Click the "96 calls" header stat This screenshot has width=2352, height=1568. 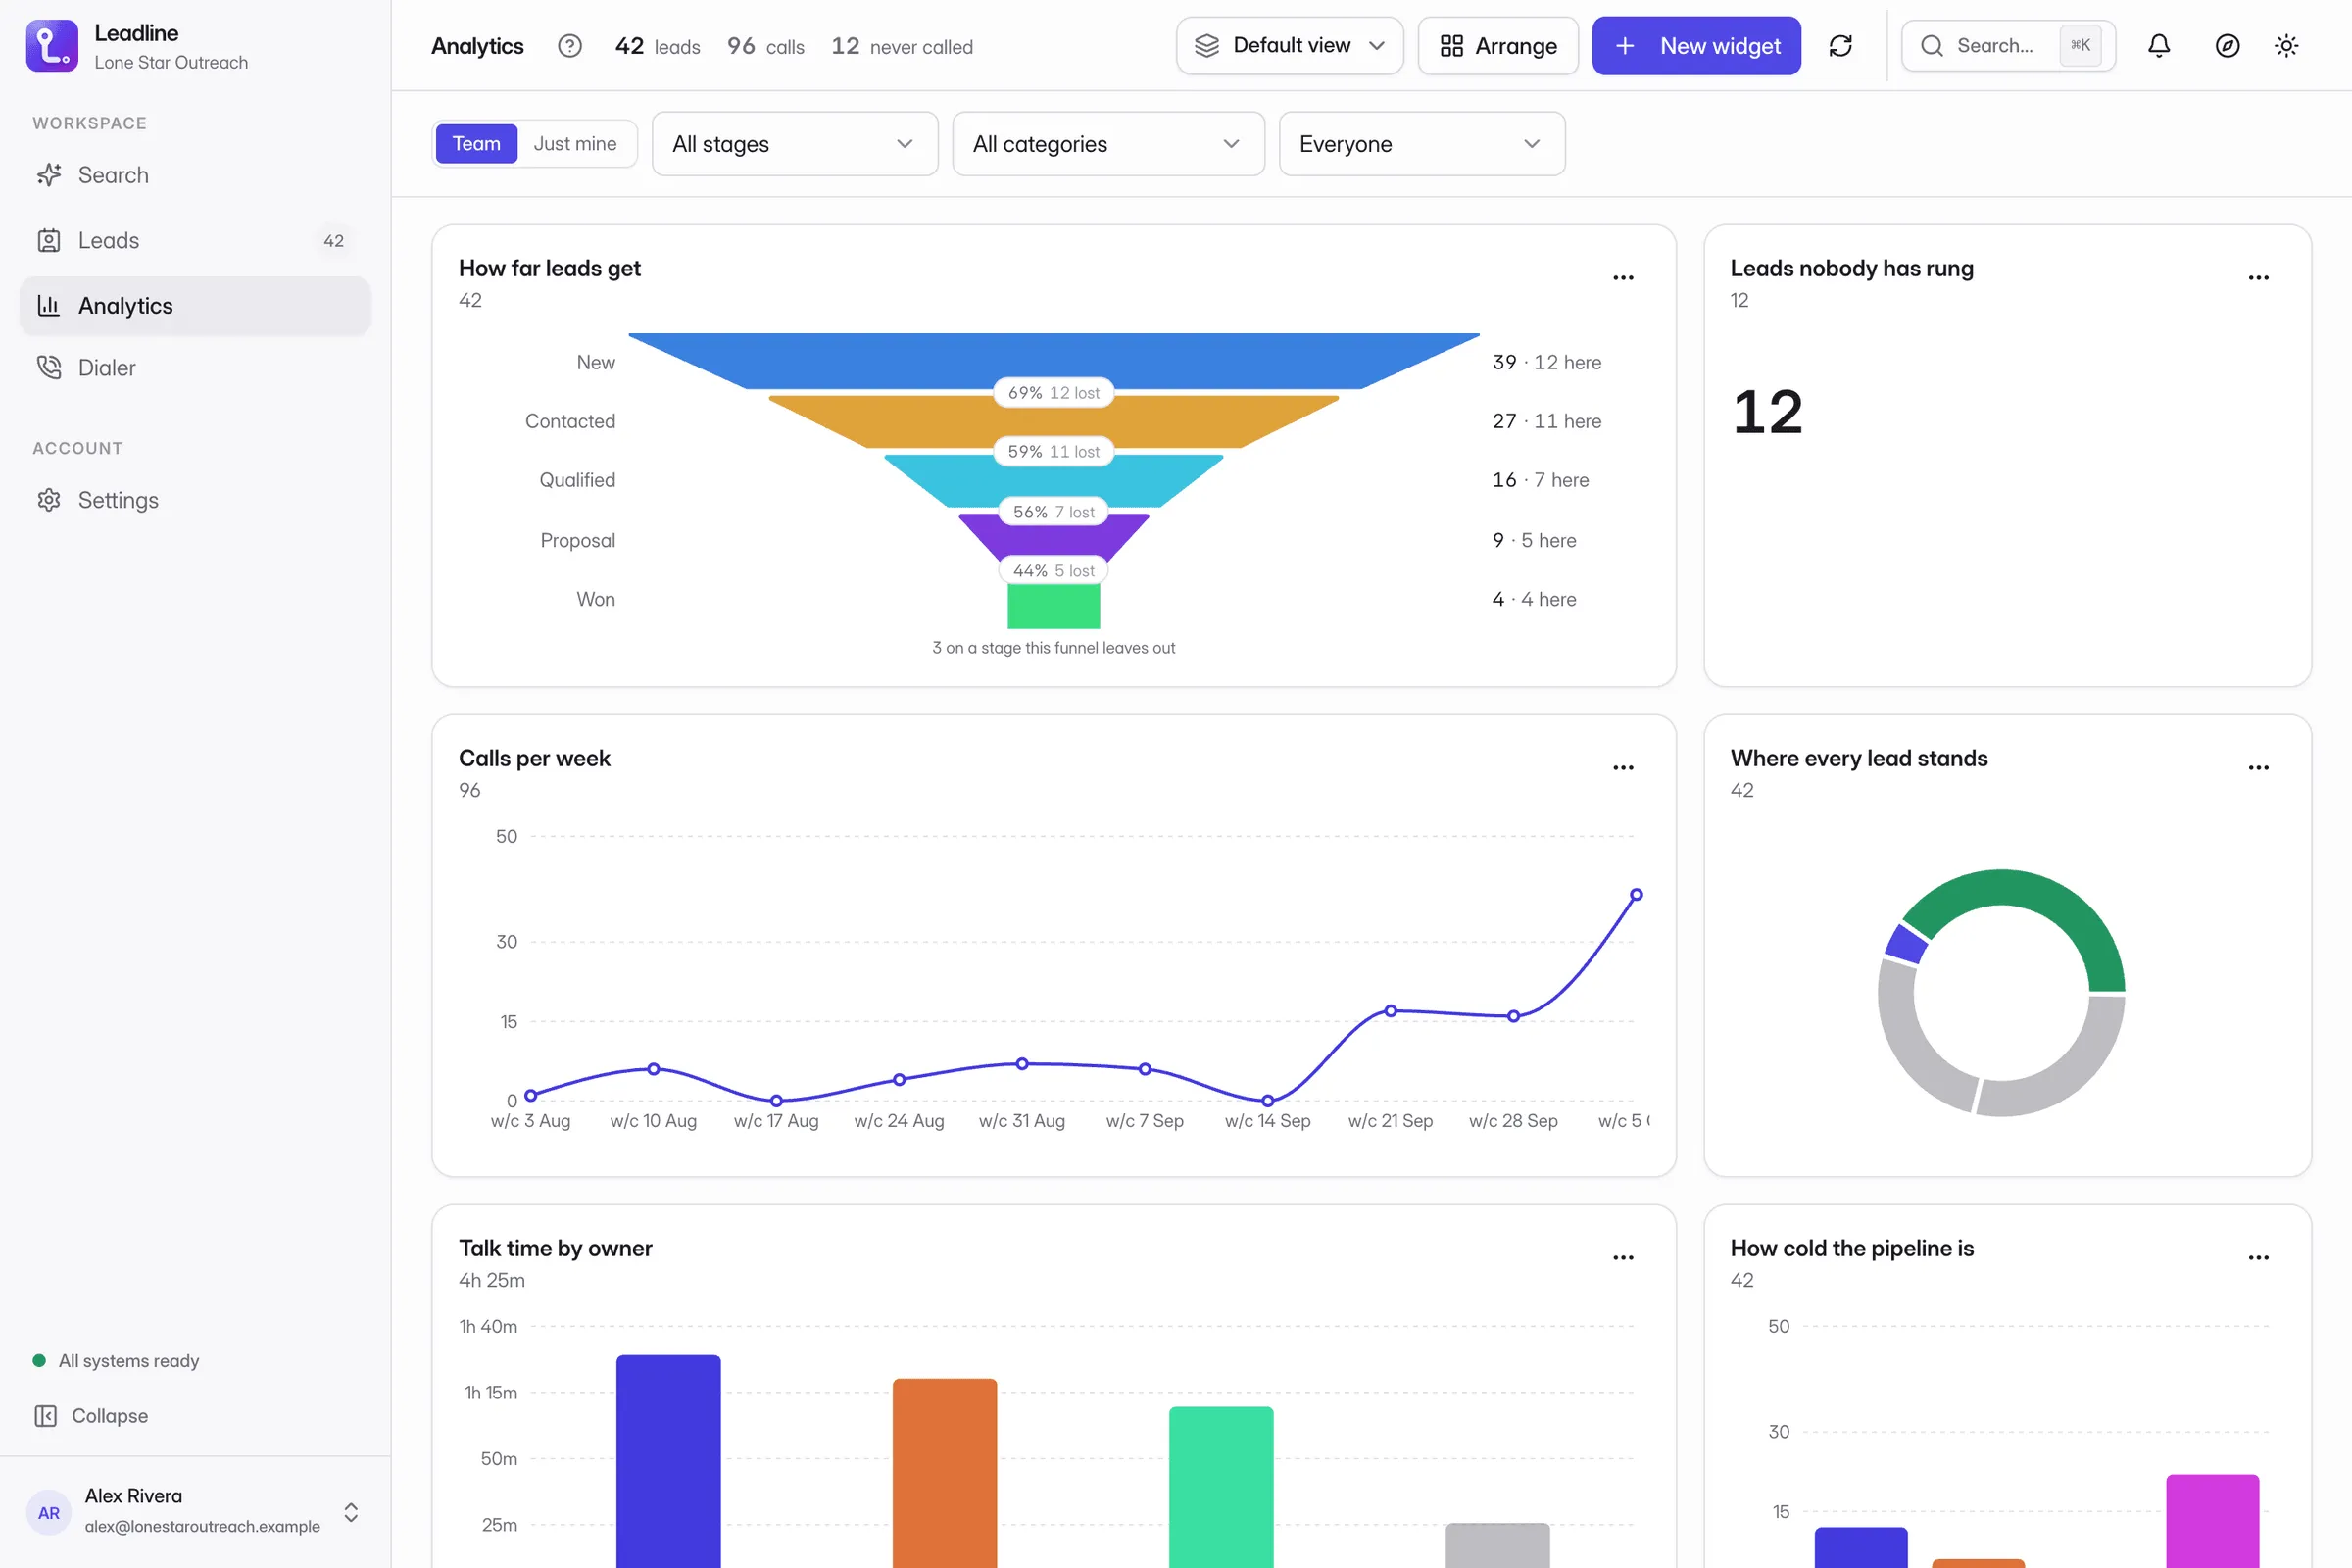point(765,46)
